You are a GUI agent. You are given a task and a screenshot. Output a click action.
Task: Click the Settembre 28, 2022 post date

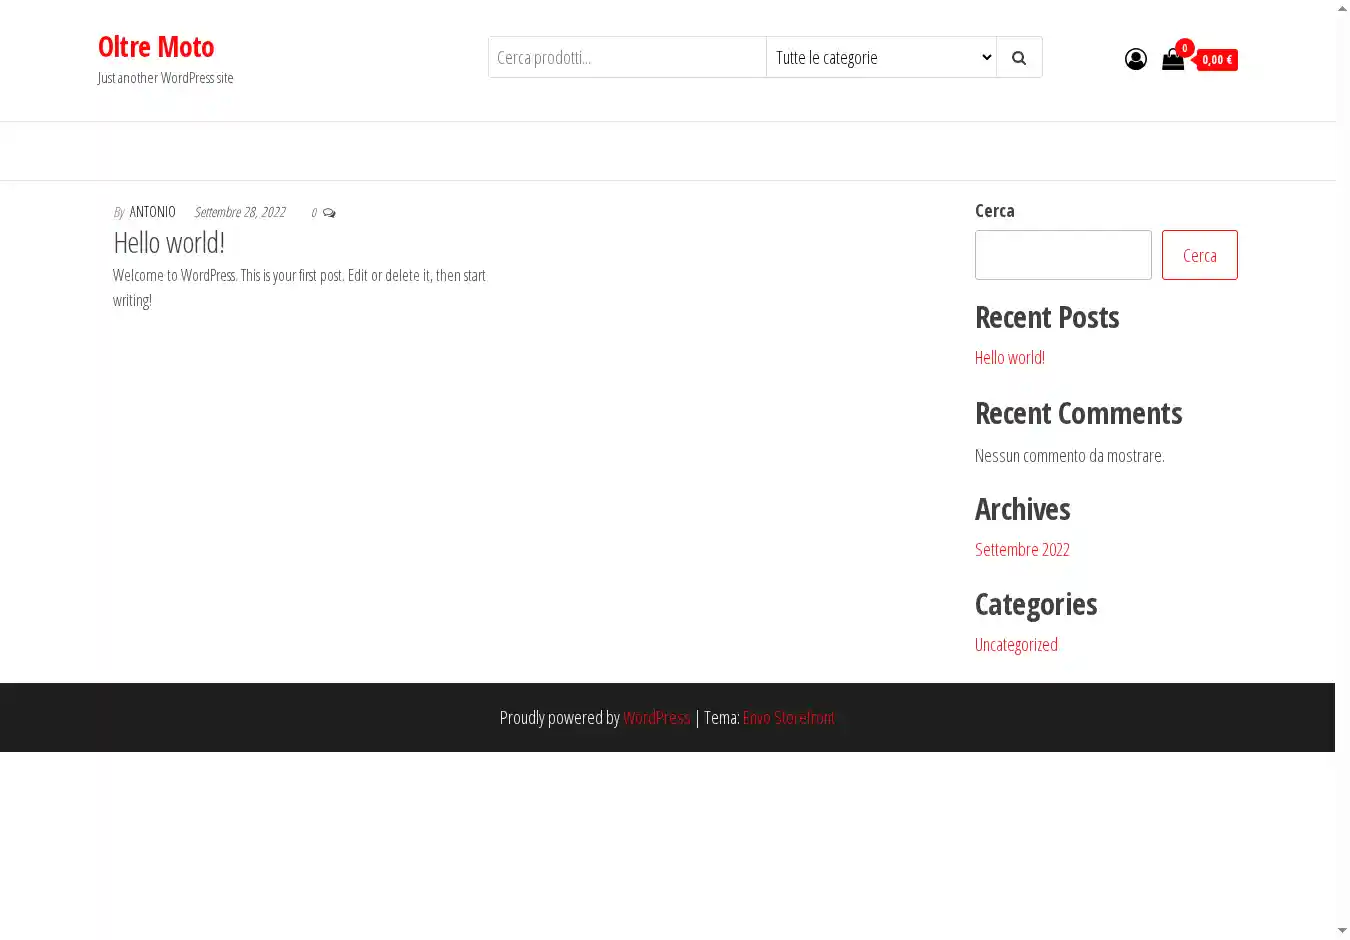pyautogui.click(x=240, y=212)
